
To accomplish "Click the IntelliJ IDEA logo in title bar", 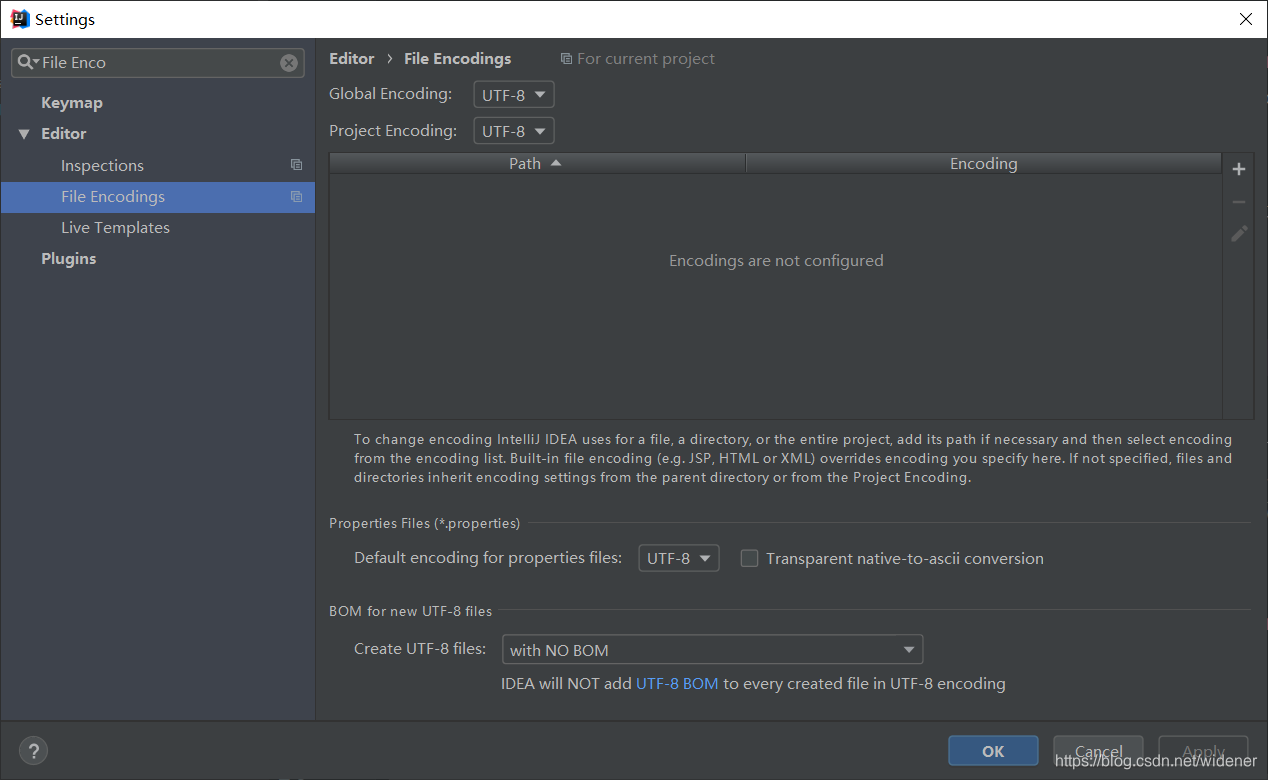I will point(19,19).
